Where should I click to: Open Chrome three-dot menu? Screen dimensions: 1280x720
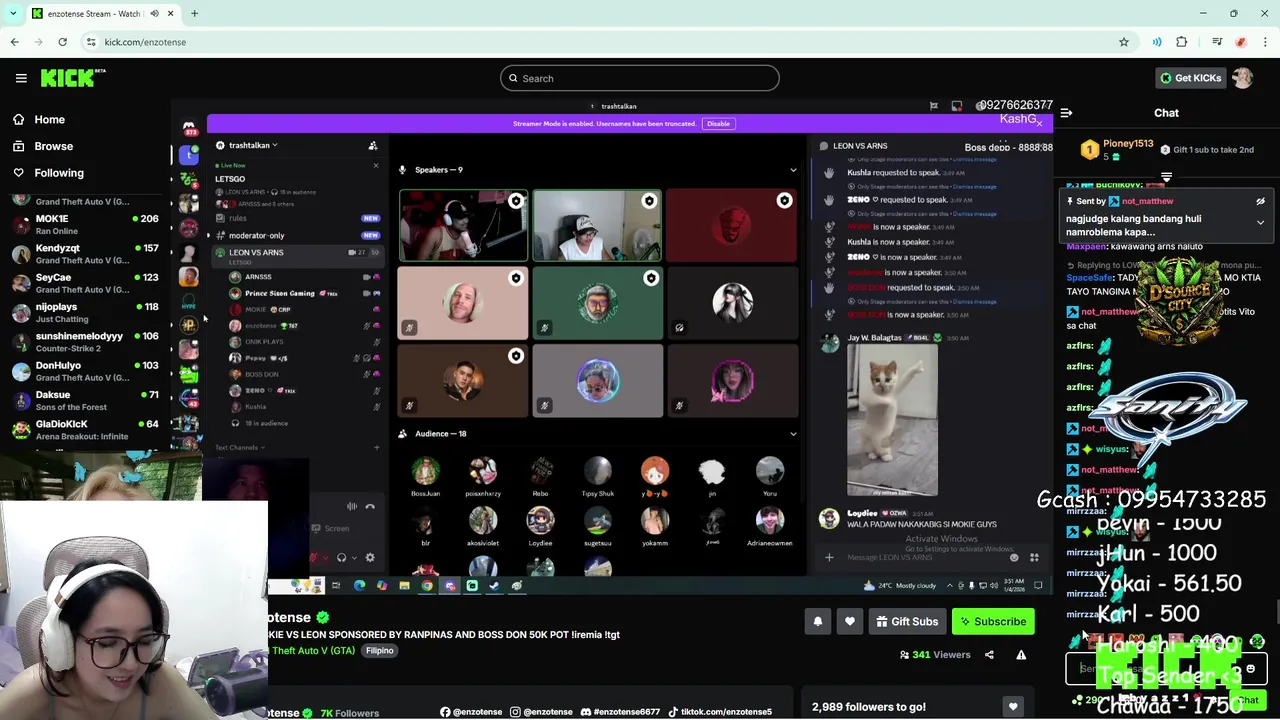click(1265, 42)
